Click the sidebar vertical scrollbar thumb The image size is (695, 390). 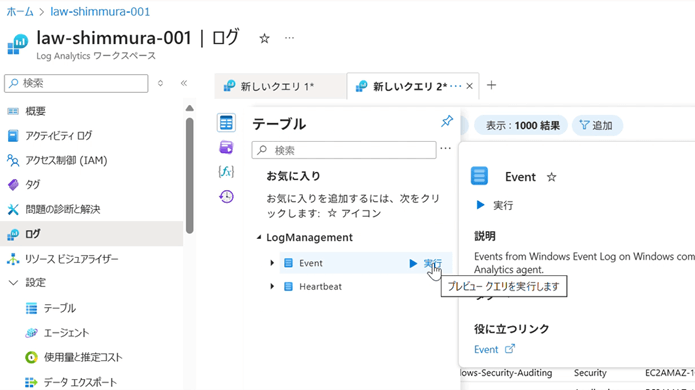pos(190,175)
